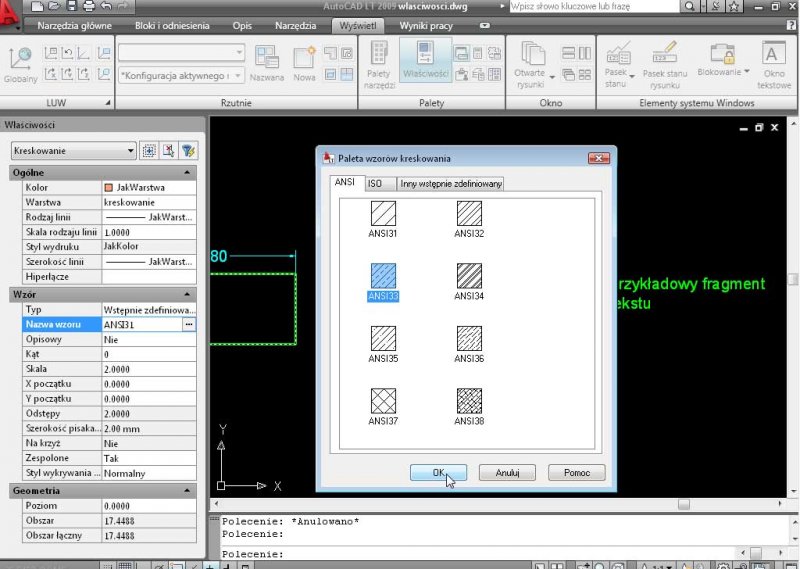Click the Anuluj button
The height and width of the screenshot is (569, 800).
tap(507, 473)
